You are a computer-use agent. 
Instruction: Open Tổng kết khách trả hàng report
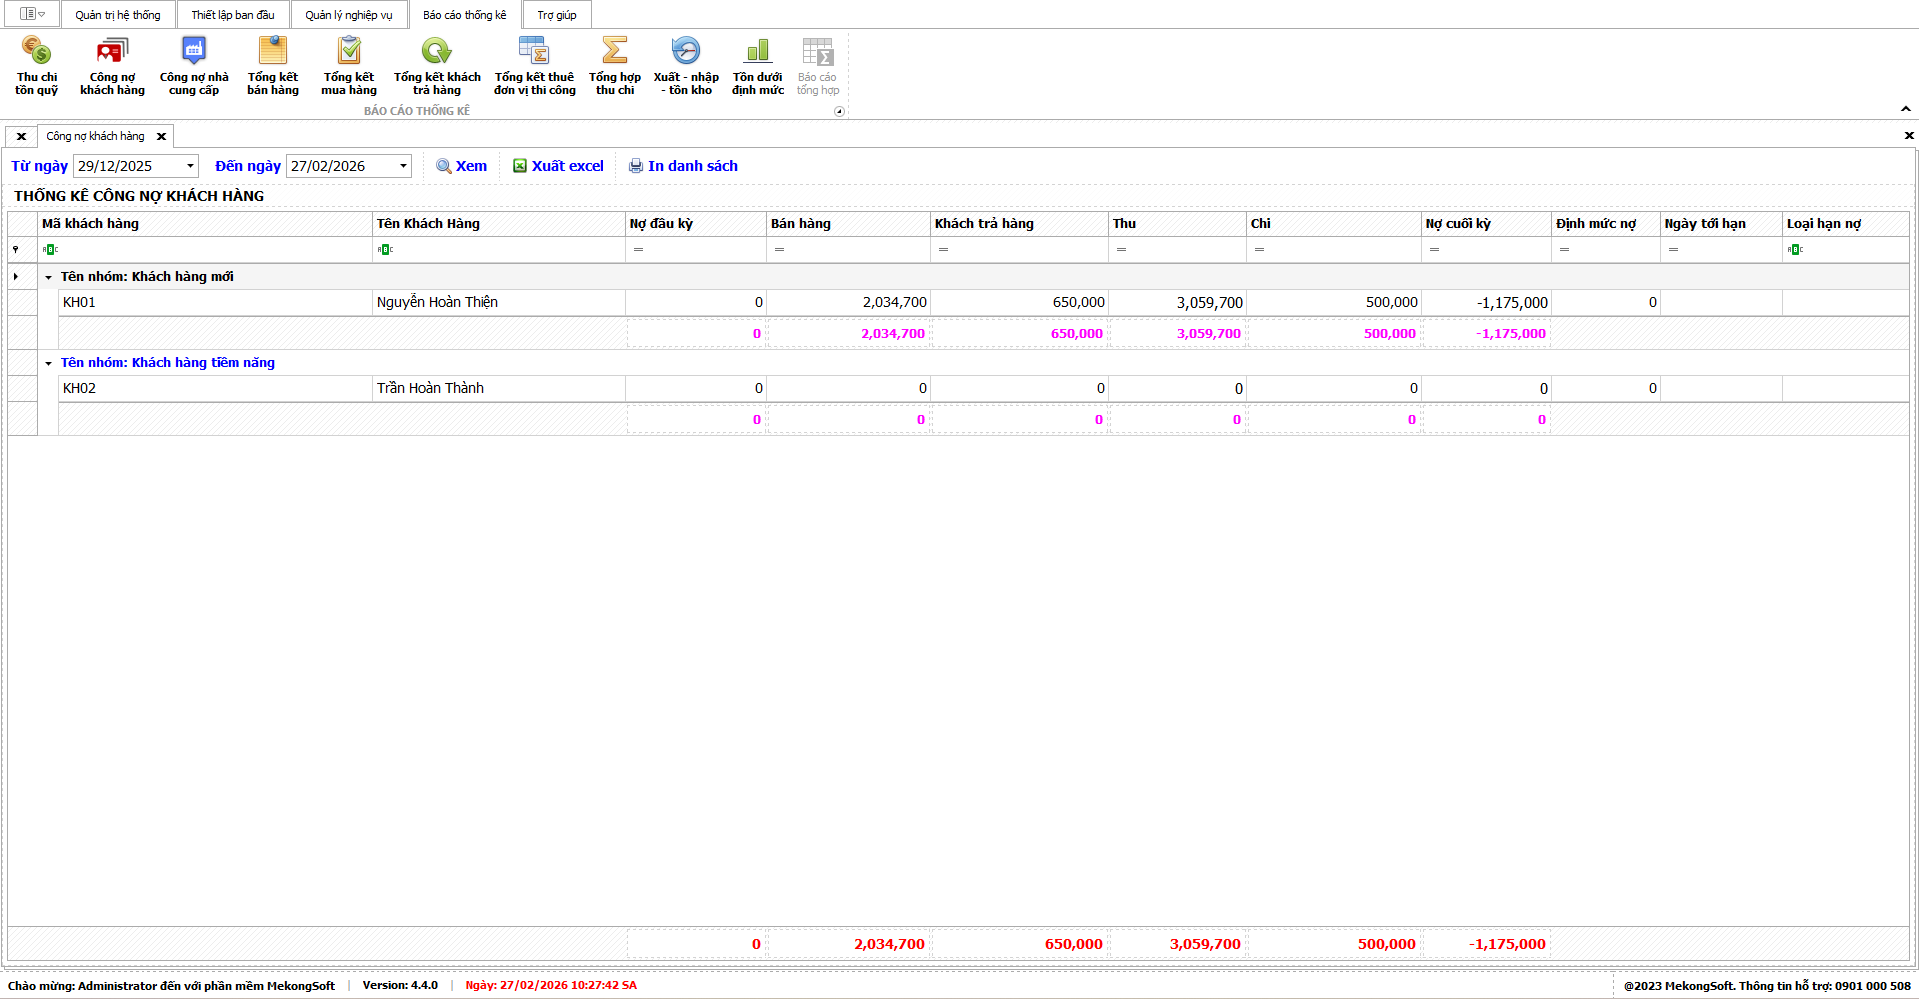pos(437,66)
